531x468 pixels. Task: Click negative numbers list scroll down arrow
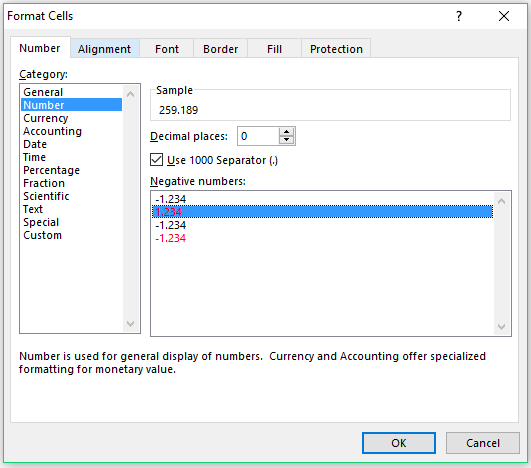click(502, 326)
